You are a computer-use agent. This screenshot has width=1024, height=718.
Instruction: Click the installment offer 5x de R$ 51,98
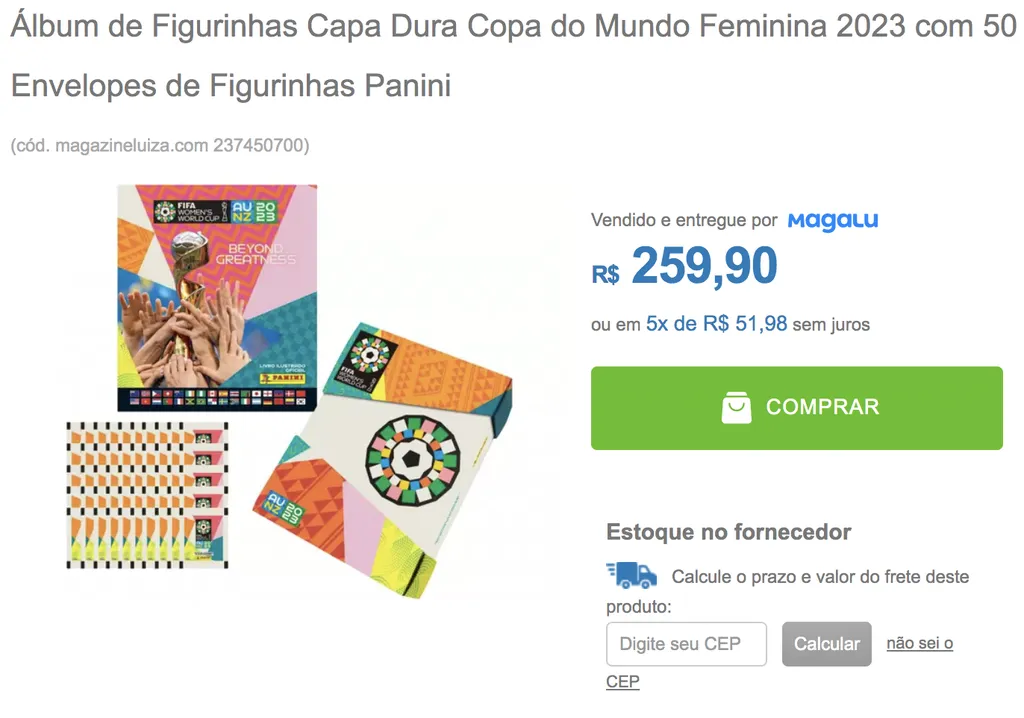tap(716, 324)
